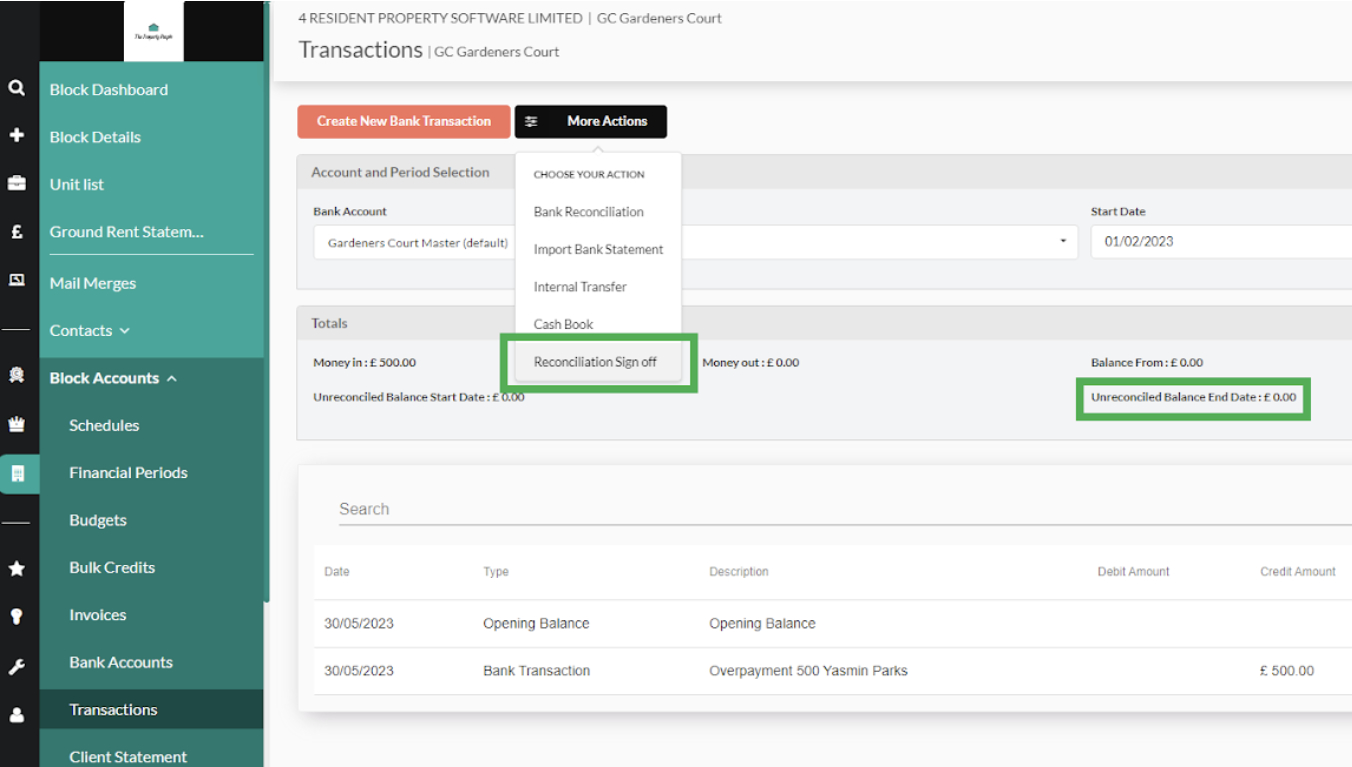
Task: Open the user profile icon in sidebar
Action: (16, 715)
